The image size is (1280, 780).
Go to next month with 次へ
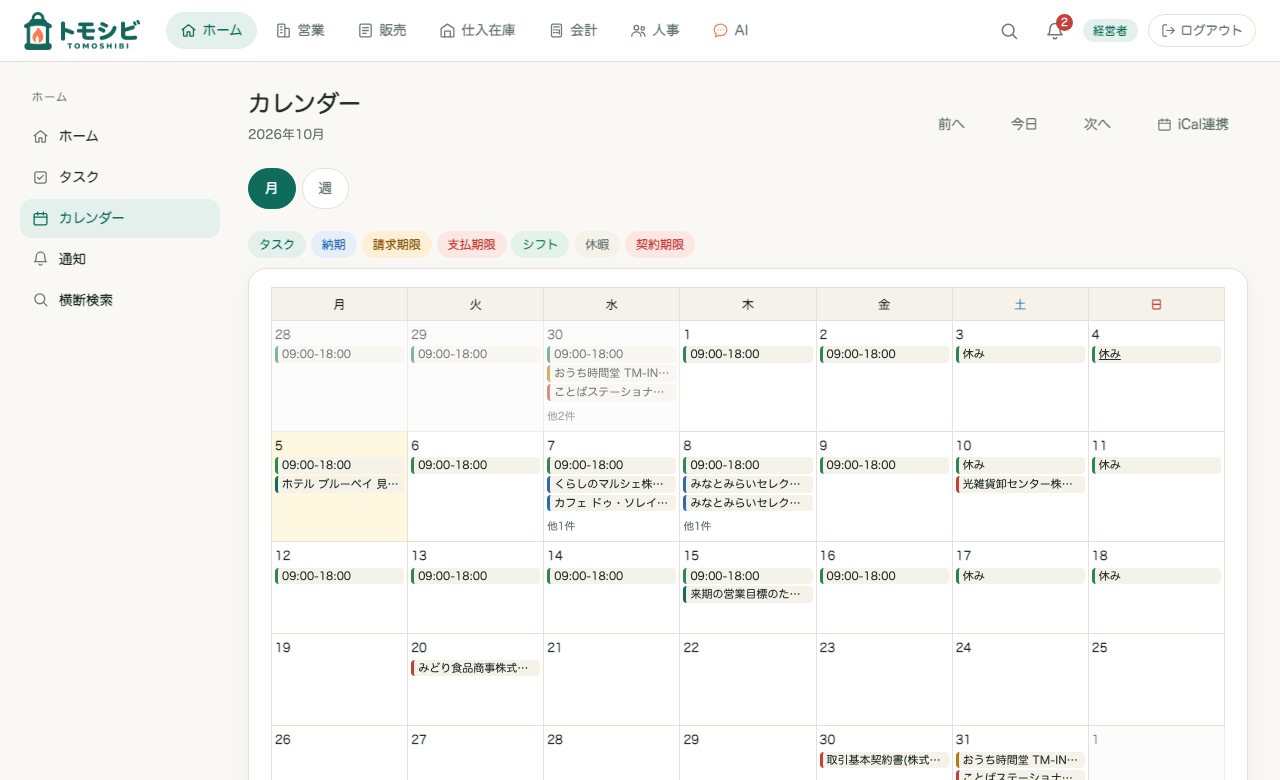click(1097, 124)
